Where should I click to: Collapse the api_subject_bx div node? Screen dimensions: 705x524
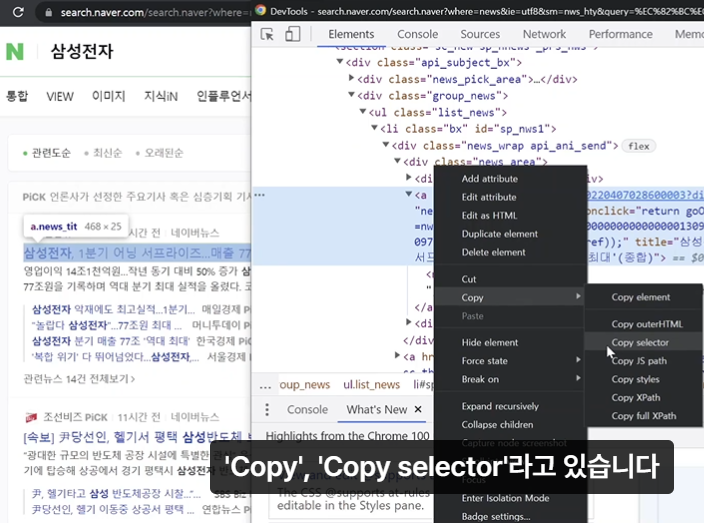tap(340, 62)
